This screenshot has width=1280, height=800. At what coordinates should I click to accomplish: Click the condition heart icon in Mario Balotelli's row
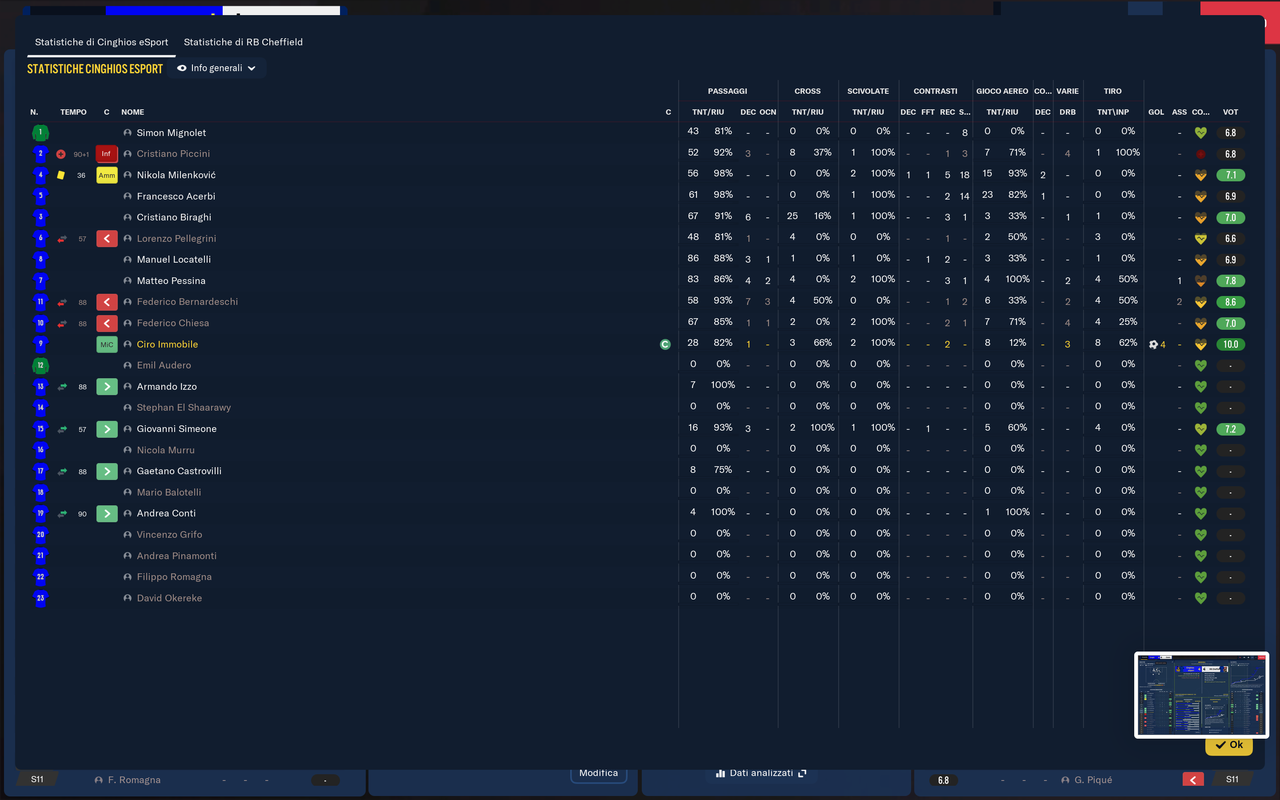[1201, 492]
